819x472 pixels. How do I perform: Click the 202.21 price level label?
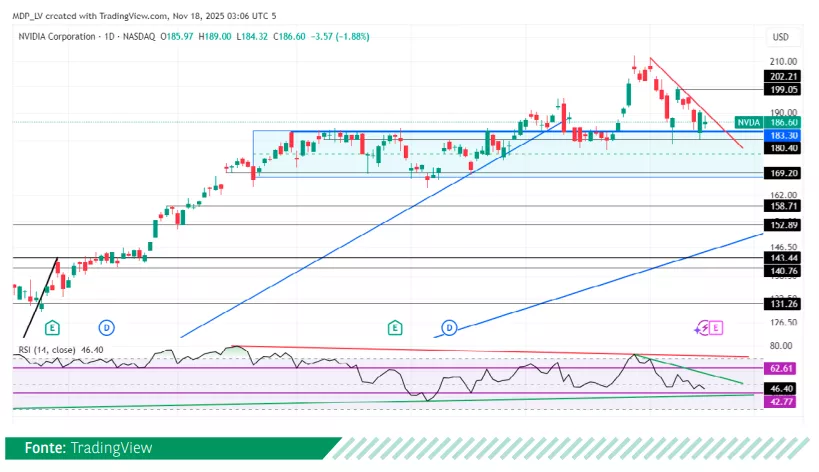click(x=781, y=76)
